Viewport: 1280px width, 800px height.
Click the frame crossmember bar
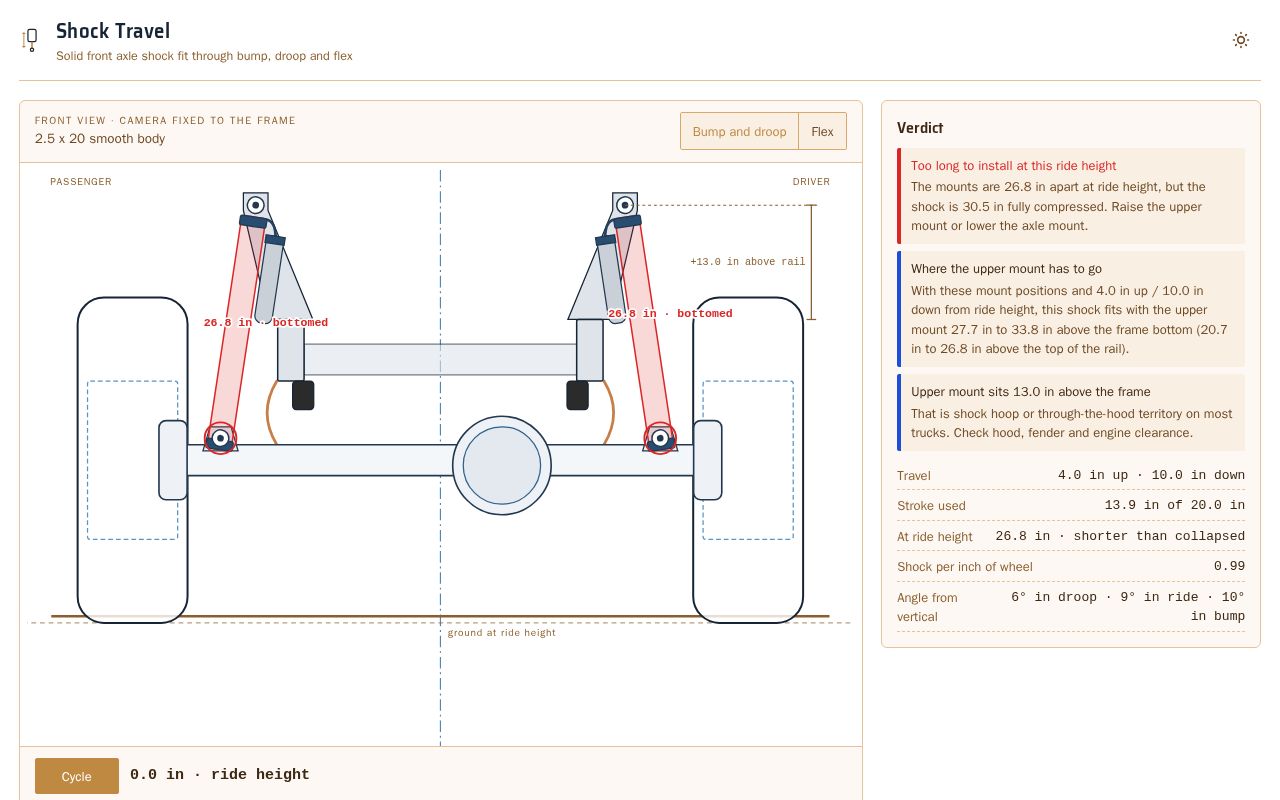(x=440, y=360)
